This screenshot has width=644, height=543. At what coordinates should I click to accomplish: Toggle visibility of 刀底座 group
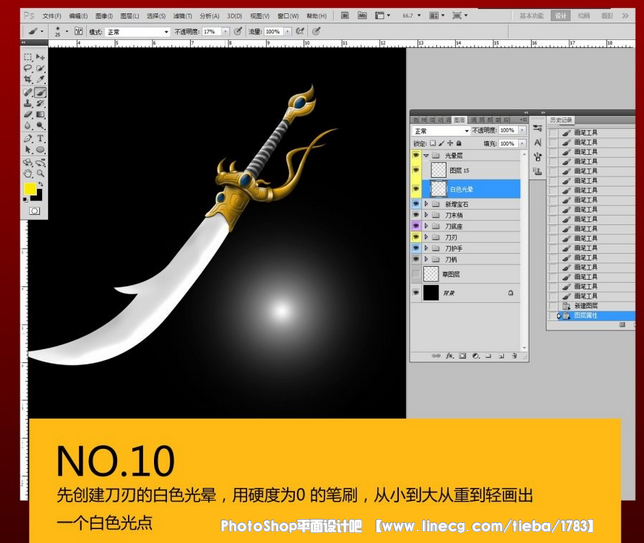tap(416, 226)
